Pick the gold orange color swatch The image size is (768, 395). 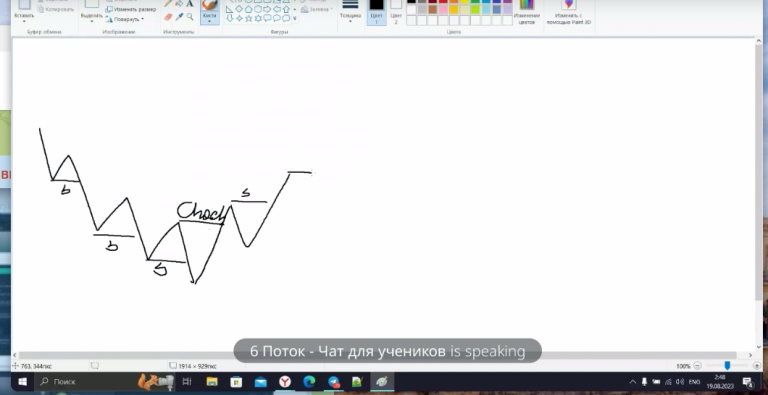454,9
